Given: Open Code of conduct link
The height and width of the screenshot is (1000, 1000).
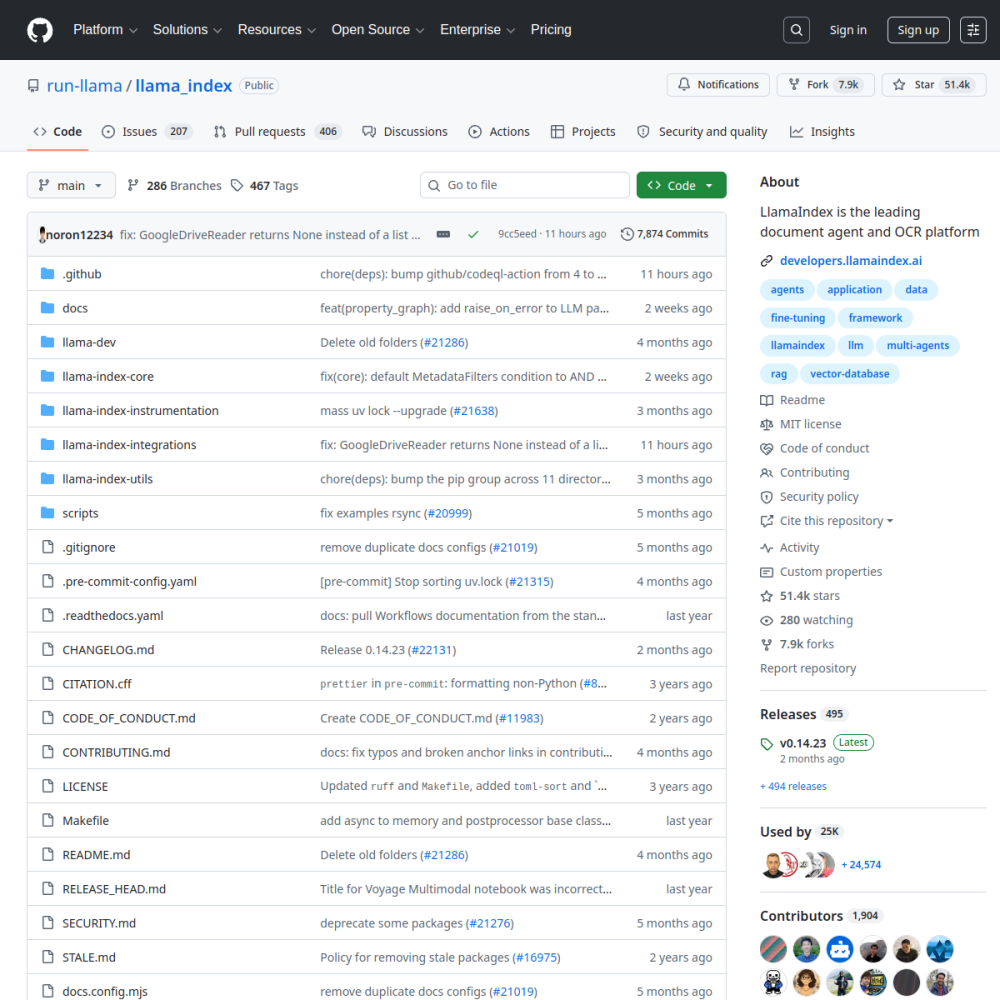Looking at the screenshot, I should 814,448.
